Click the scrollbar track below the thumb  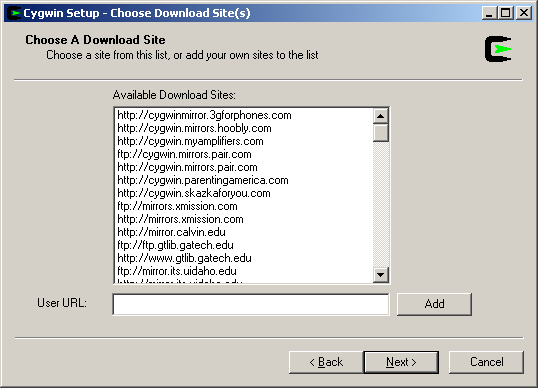(x=381, y=204)
